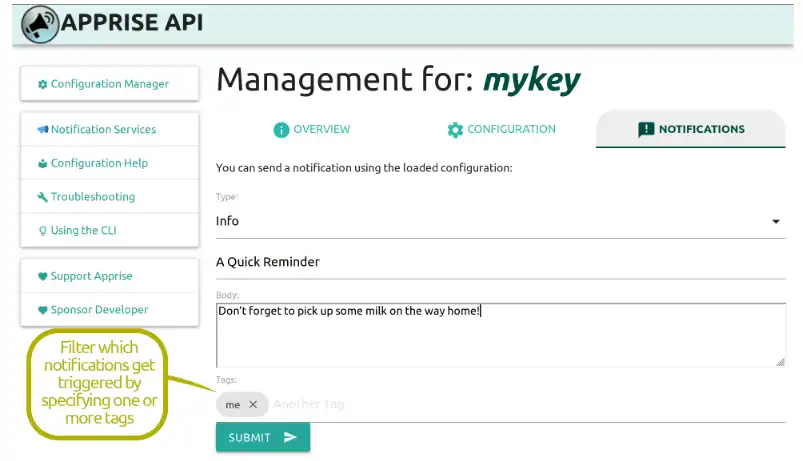Open Configuration Help page
The height and width of the screenshot is (461, 803).
point(110,163)
